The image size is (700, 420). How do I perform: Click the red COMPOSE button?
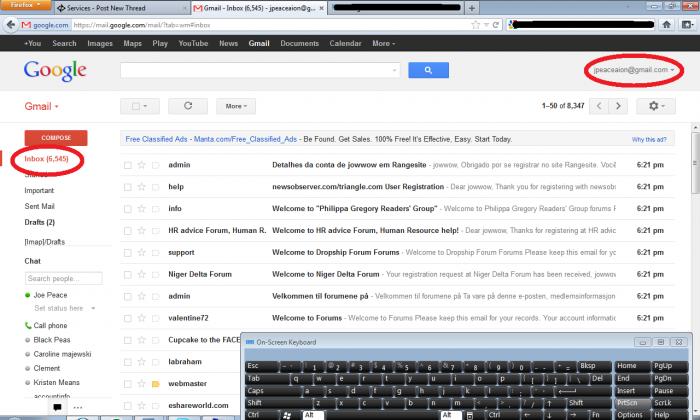click(56, 137)
